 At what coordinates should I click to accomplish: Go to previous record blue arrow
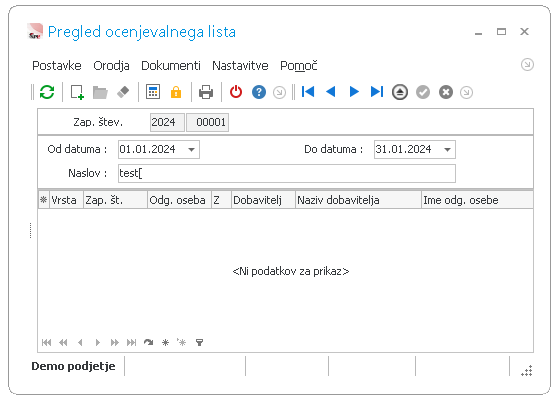tap(331, 92)
